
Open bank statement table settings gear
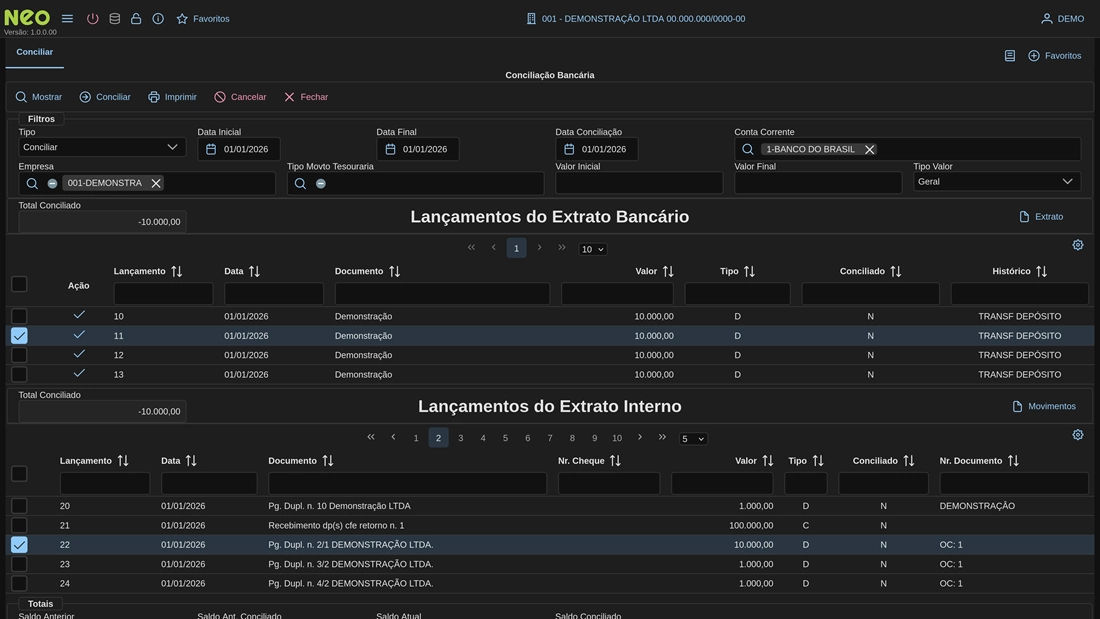(x=1078, y=245)
